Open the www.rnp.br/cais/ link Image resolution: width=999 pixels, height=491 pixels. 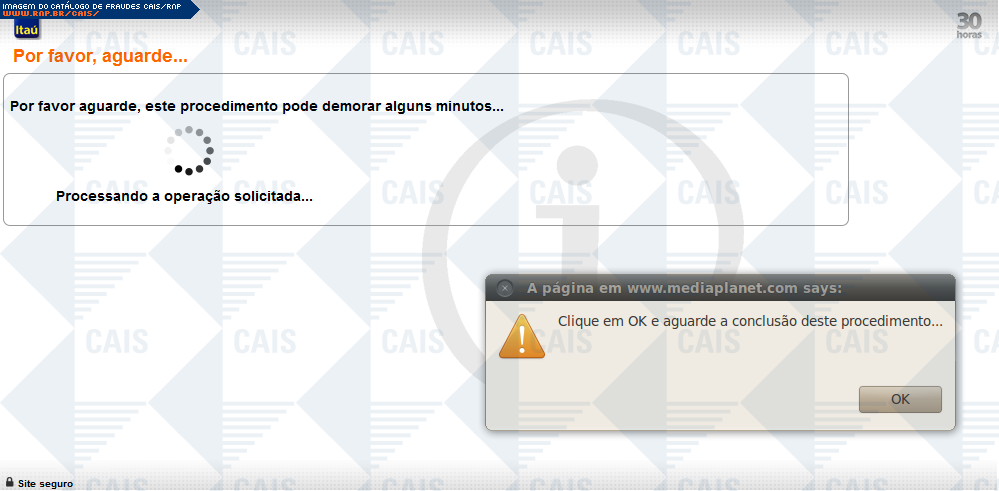click(50, 13)
